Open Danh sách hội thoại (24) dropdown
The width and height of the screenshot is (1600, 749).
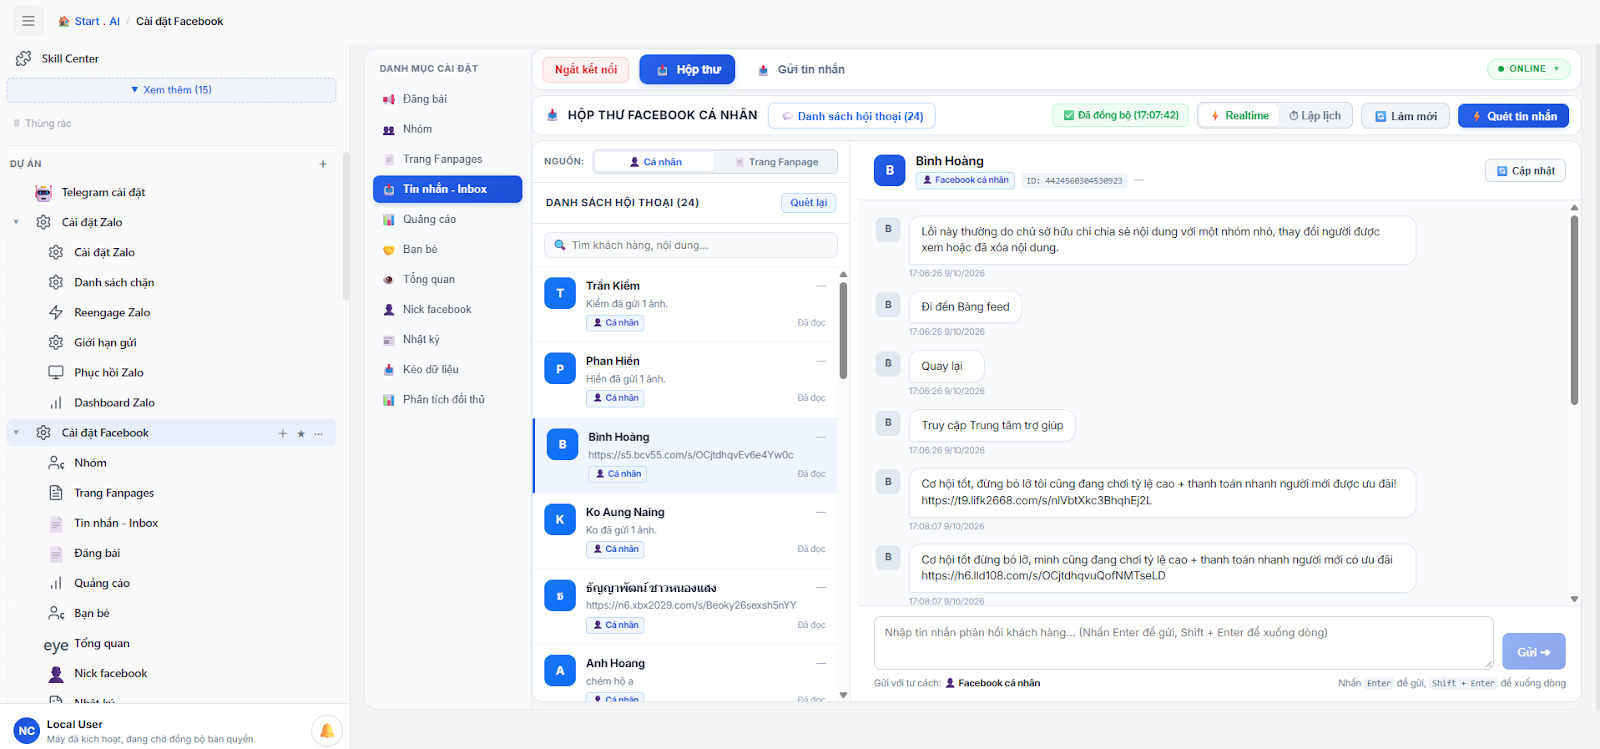pos(852,116)
